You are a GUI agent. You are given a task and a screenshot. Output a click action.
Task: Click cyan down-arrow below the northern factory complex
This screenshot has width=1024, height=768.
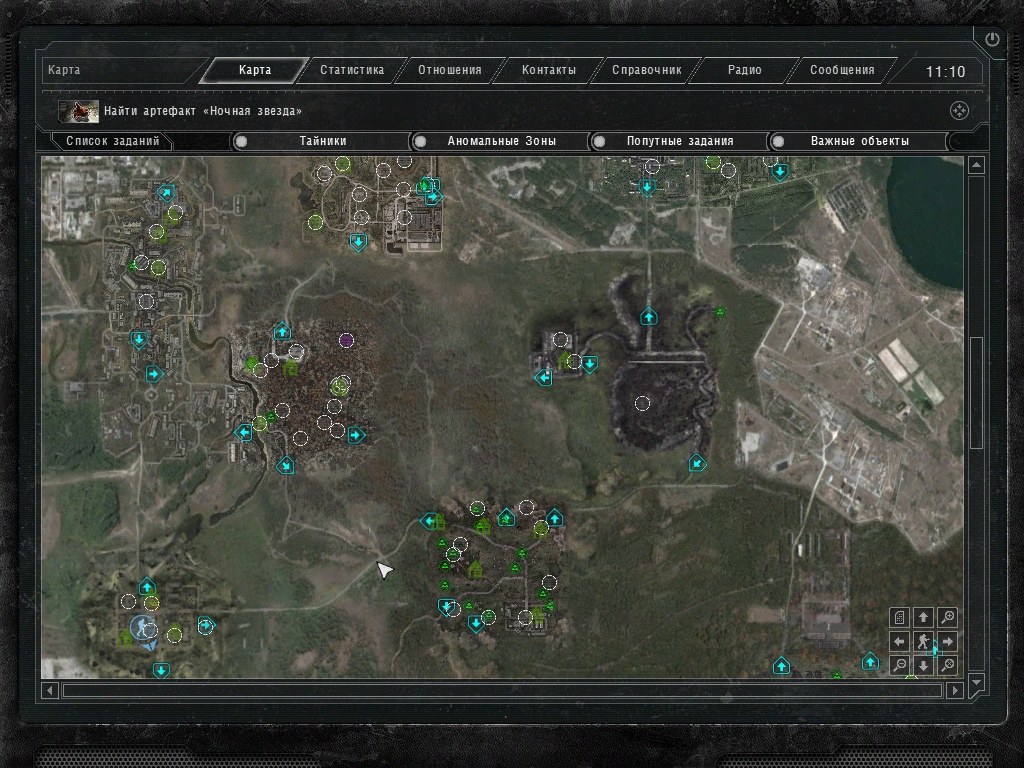point(358,242)
